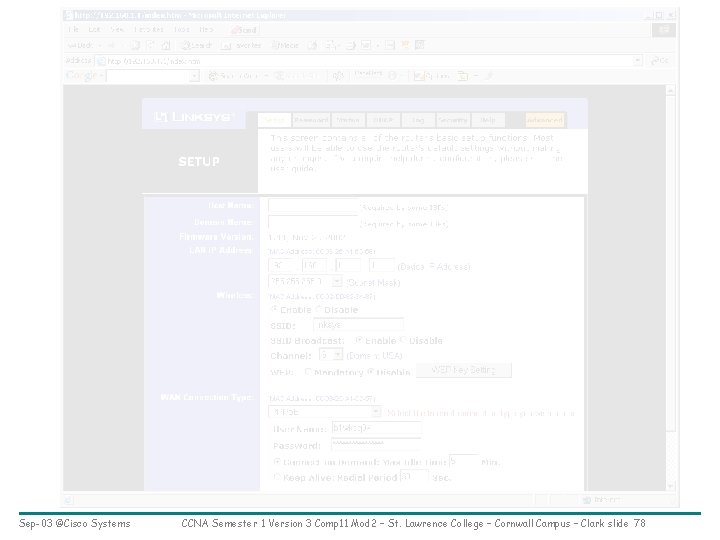The image size is (720, 540).
Task: Click the Google toolbar logo
Action: (x=82, y=75)
